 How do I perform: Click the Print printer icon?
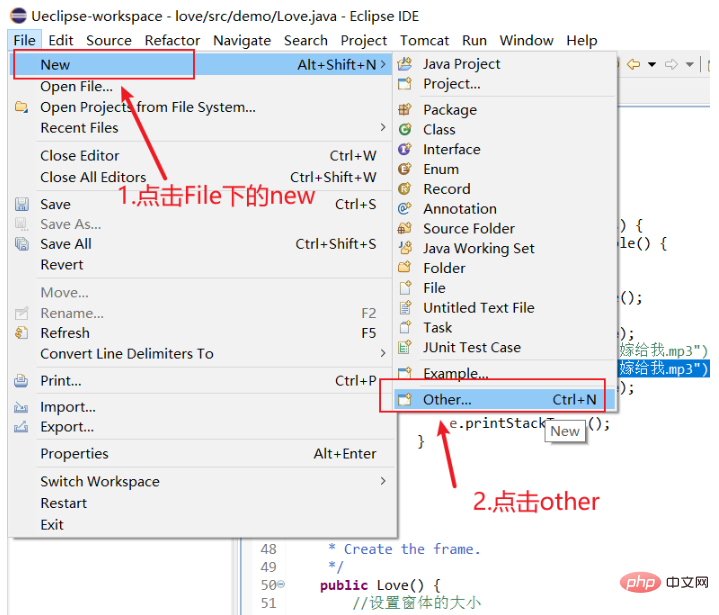click(x=21, y=381)
